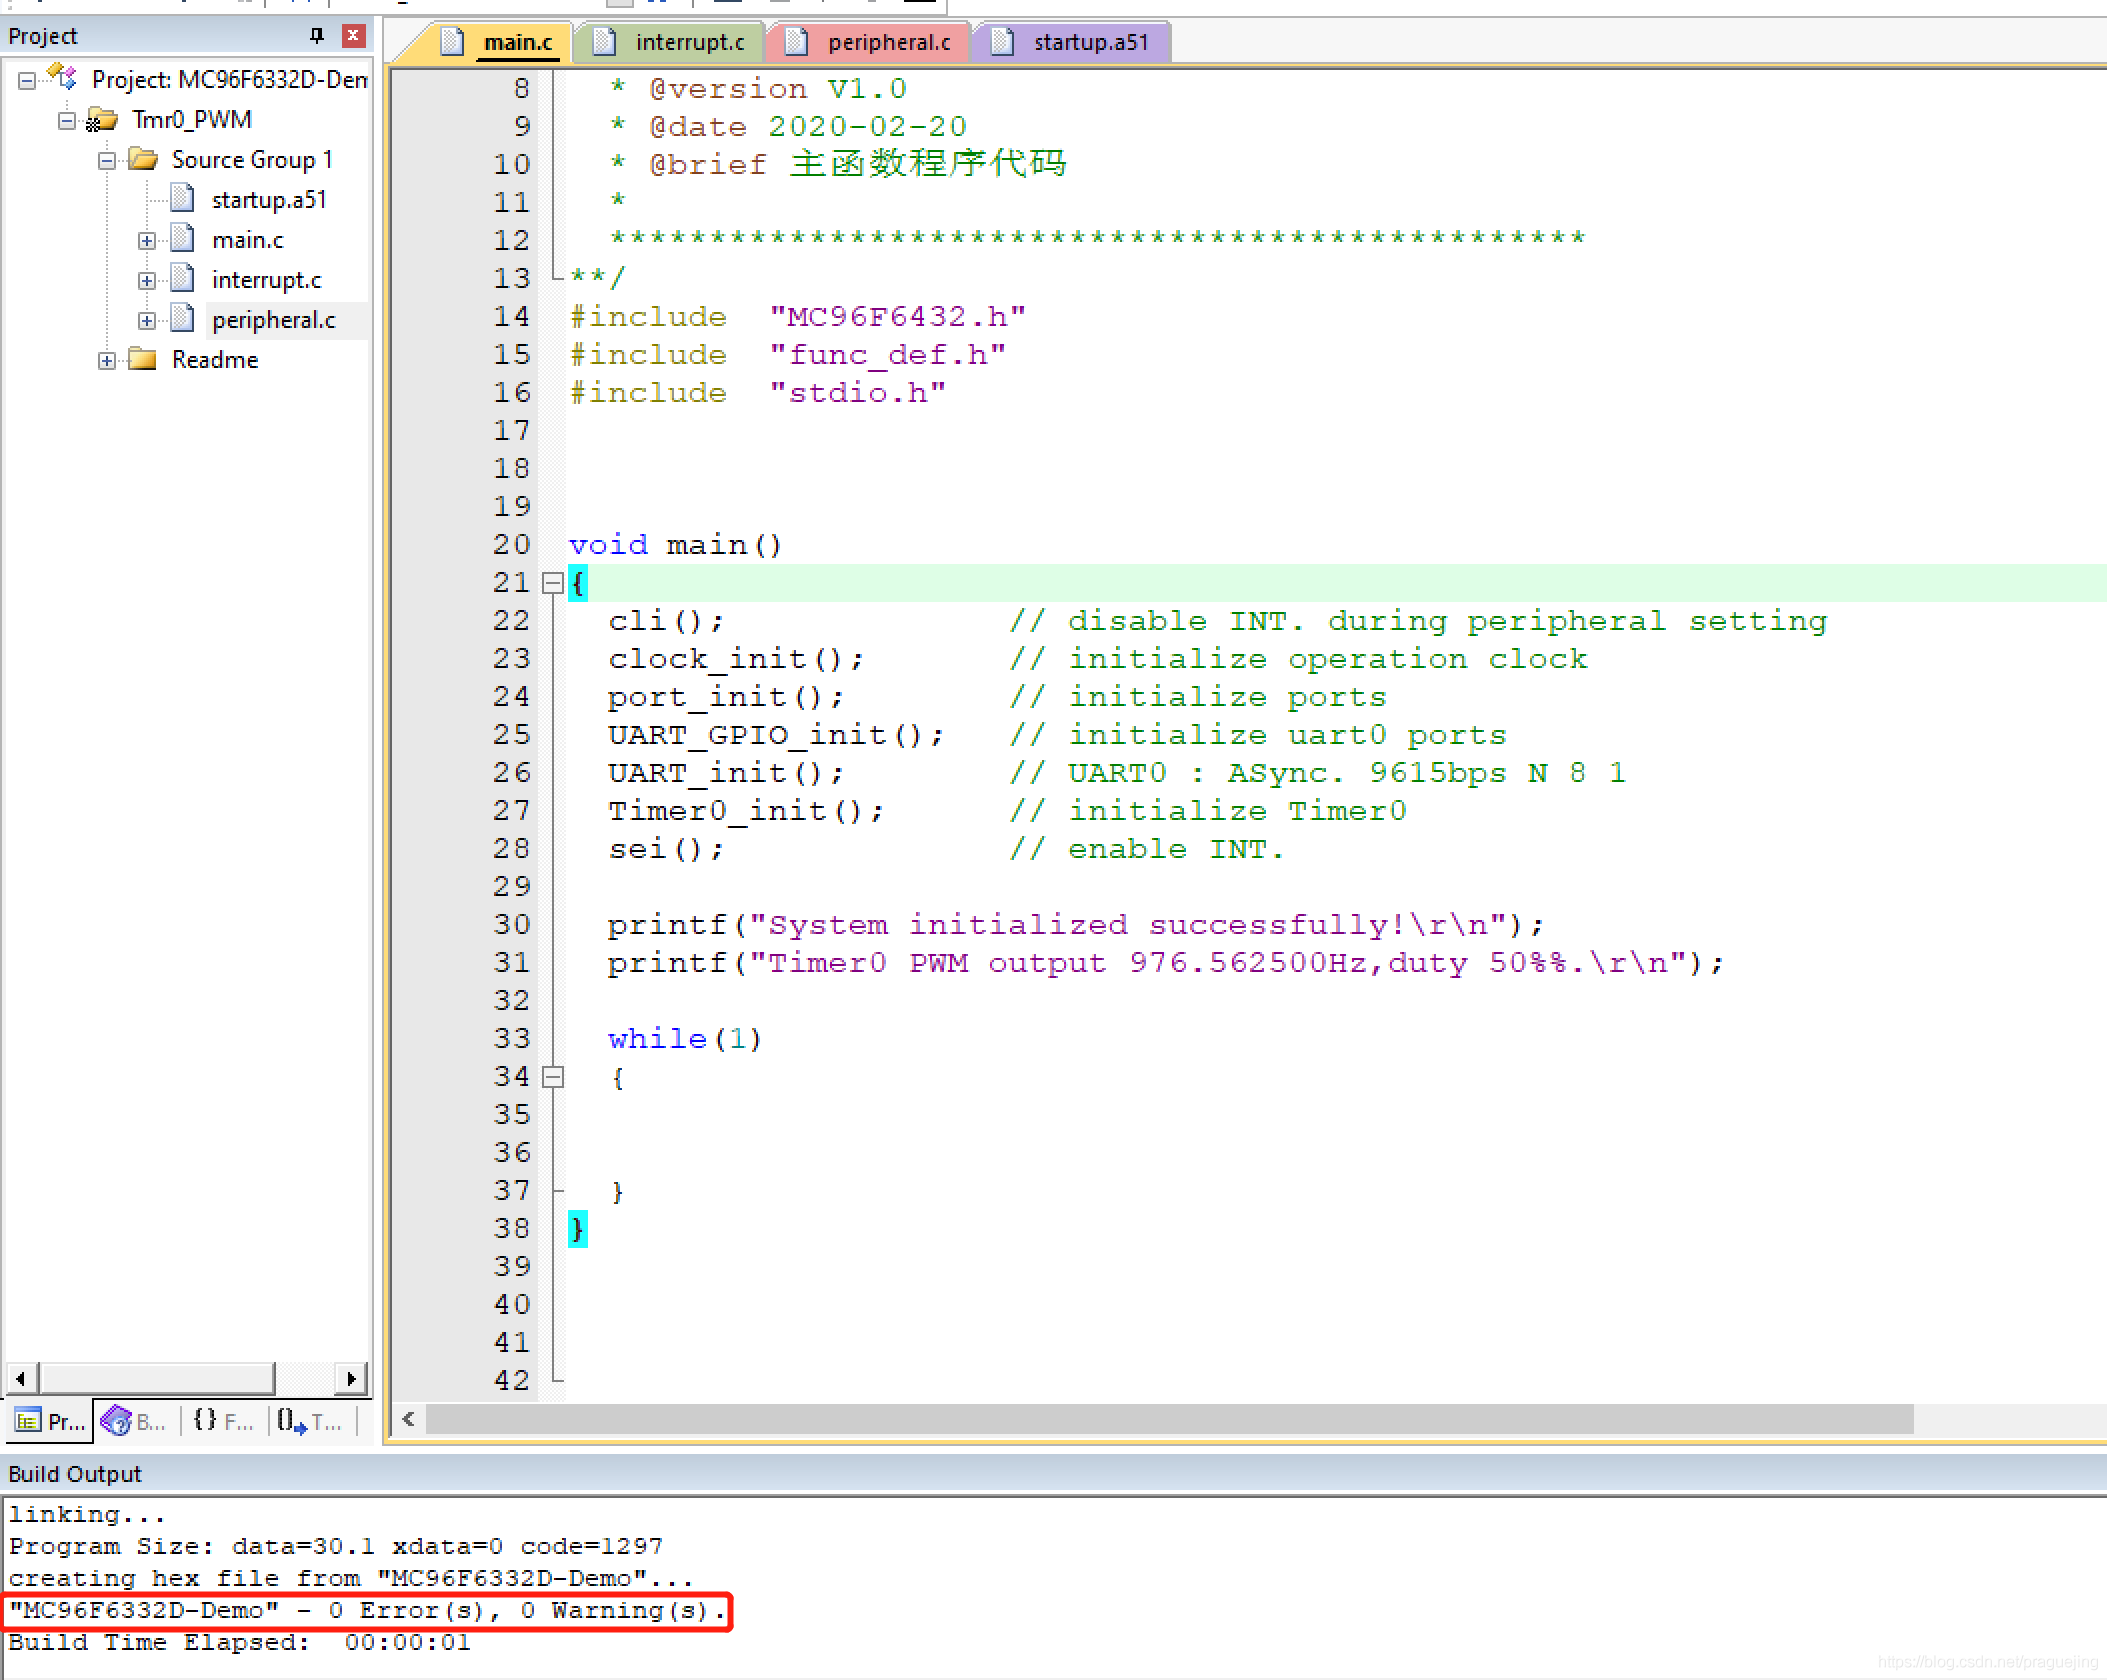Click the interrupt.c file icon in tree
This screenshot has height=1680, width=2107.
click(x=182, y=279)
